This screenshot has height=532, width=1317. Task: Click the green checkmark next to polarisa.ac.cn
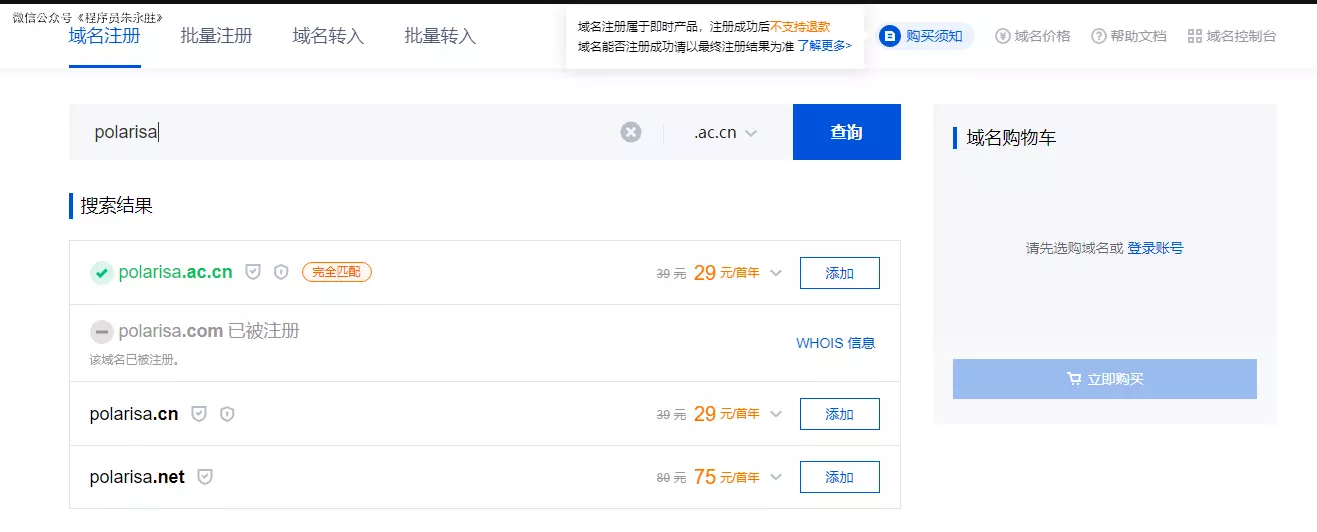click(x=101, y=273)
